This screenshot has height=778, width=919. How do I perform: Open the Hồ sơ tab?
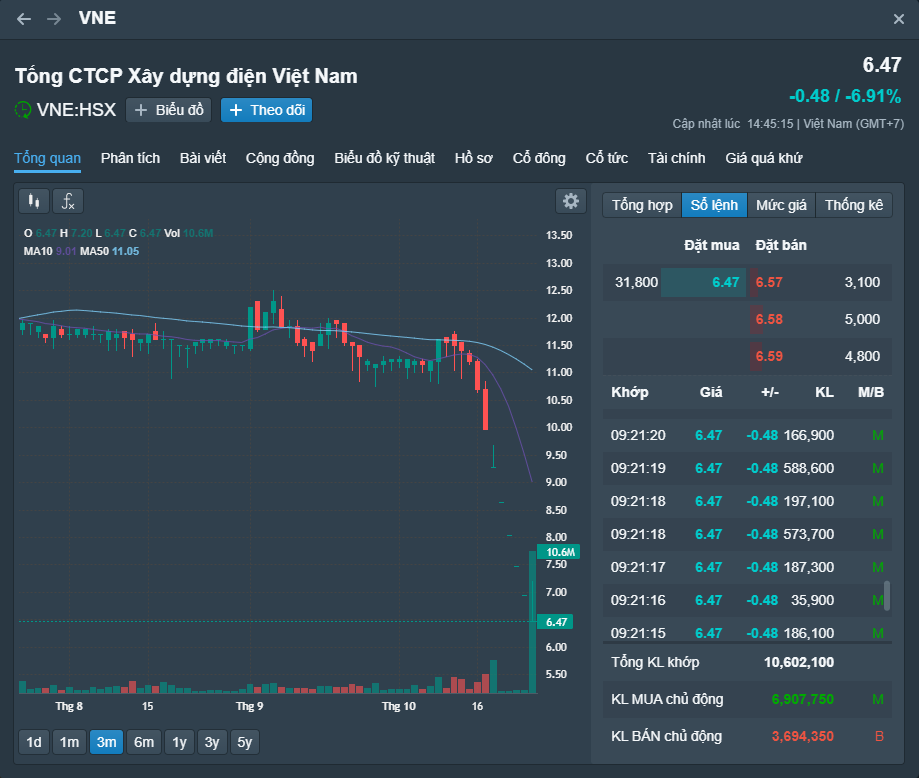474,158
